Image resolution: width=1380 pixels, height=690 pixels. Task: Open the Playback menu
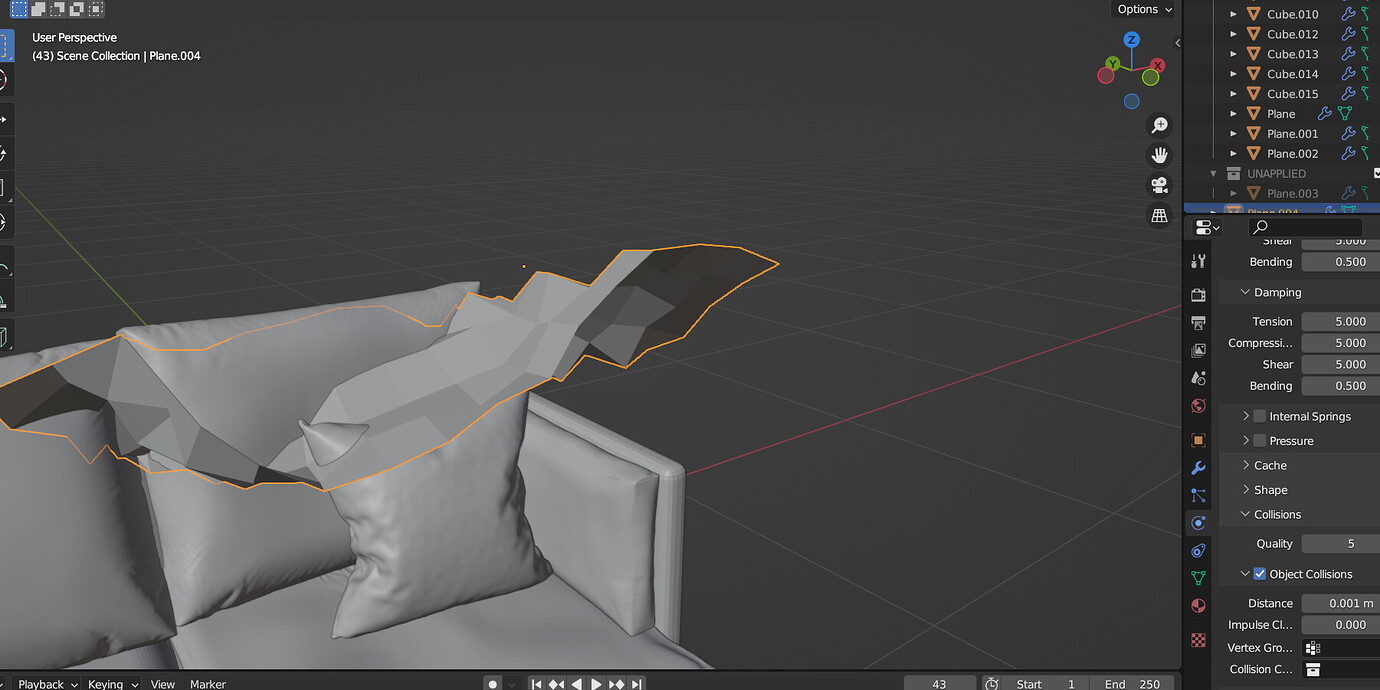click(47, 684)
